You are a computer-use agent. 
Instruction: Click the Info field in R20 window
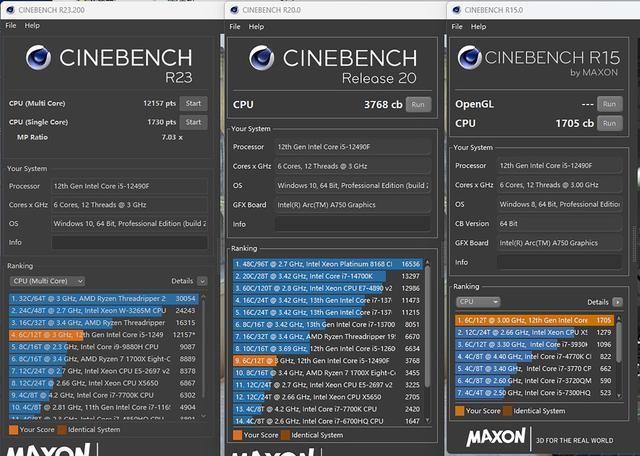tap(353, 224)
